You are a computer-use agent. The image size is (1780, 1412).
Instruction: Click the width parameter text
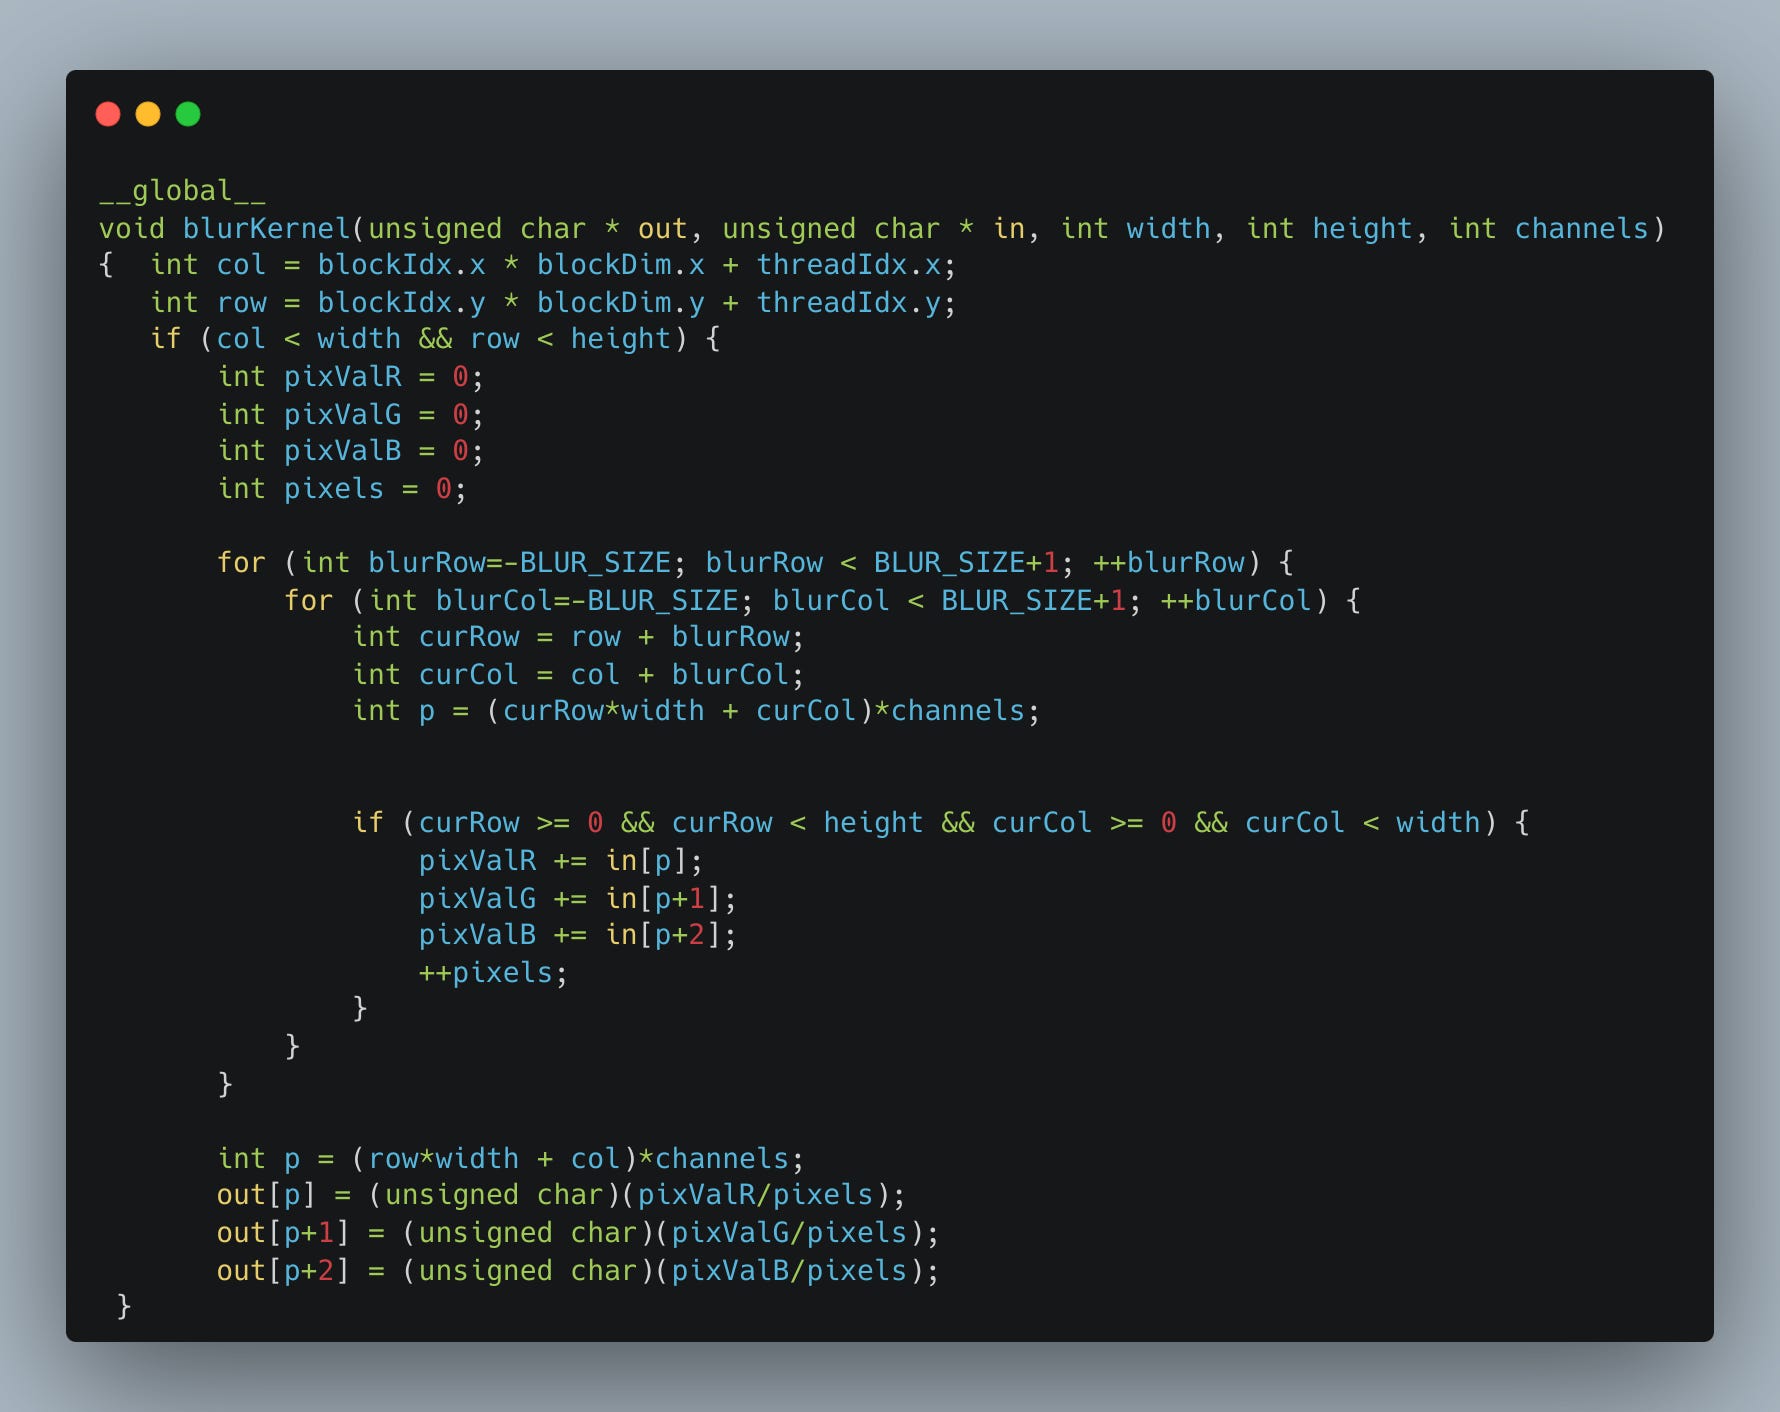coord(1167,228)
